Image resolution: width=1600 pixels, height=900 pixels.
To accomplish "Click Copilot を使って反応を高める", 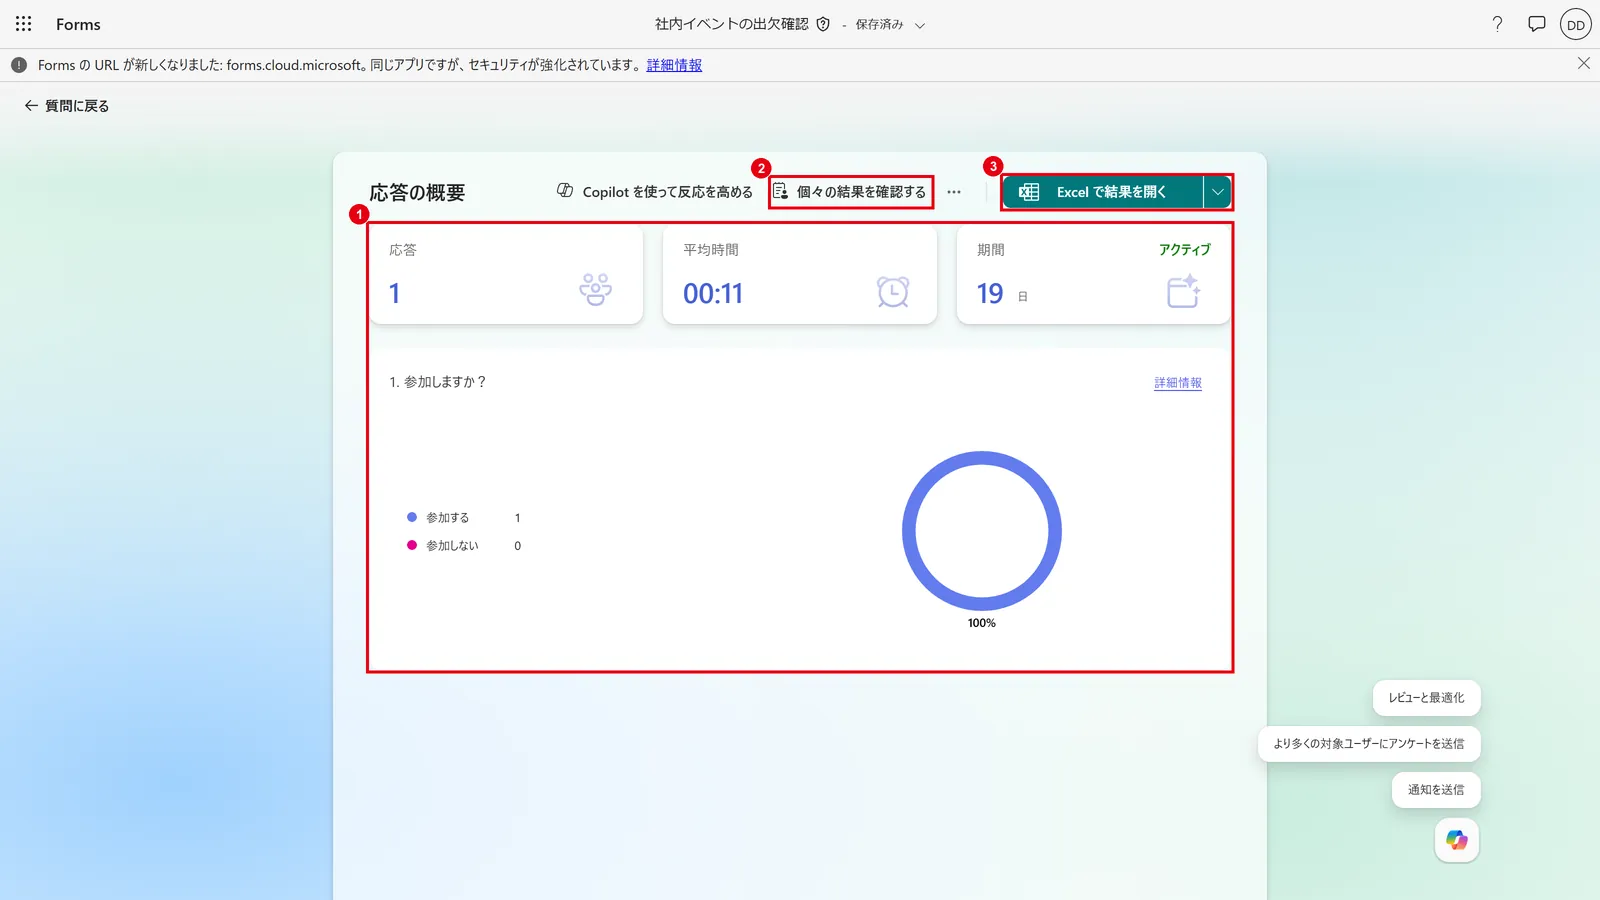I will 655,191.
